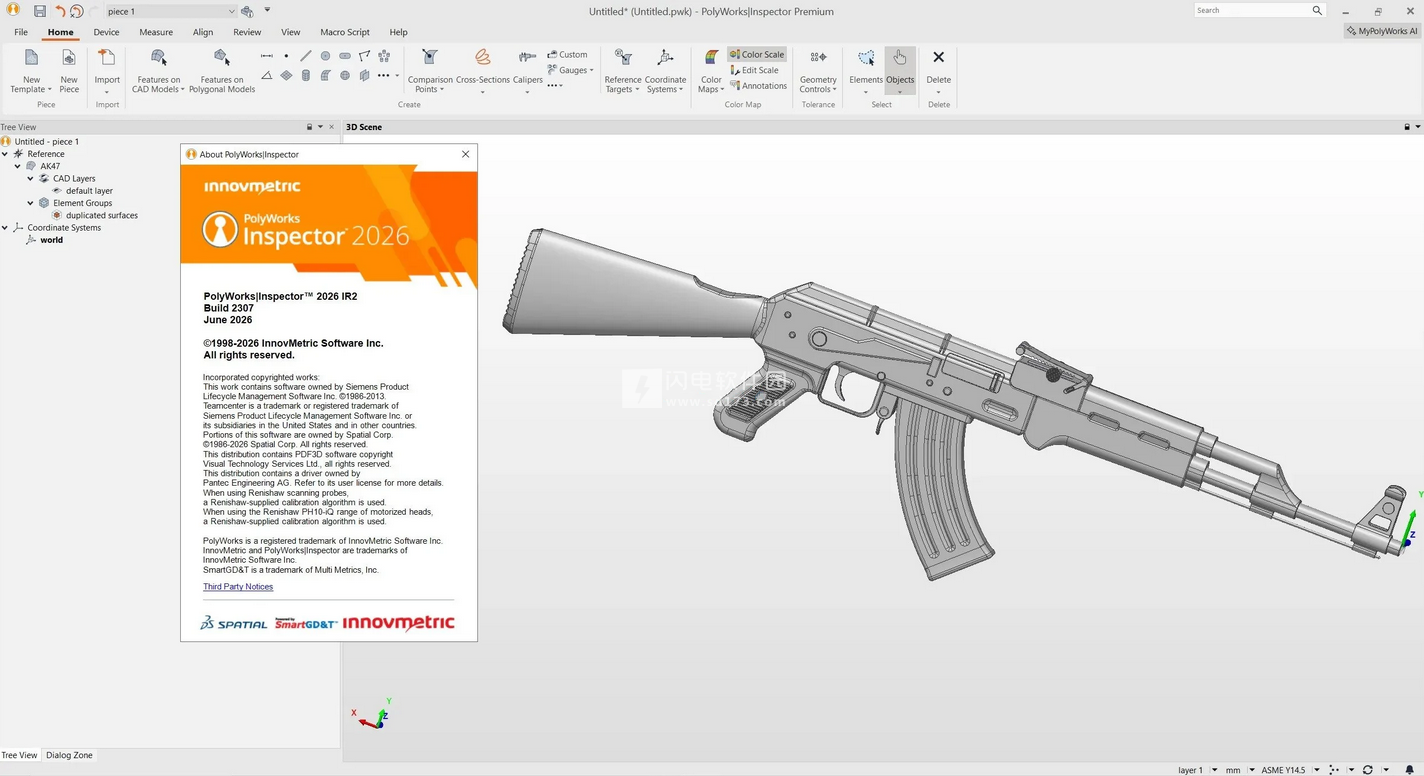Select the angle feature icon
1424x776 pixels.
tap(267, 75)
